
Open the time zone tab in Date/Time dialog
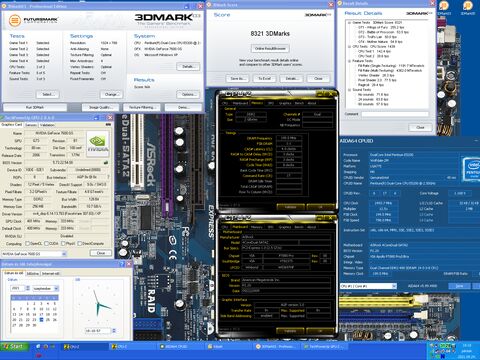pyautogui.click(x=33, y=273)
